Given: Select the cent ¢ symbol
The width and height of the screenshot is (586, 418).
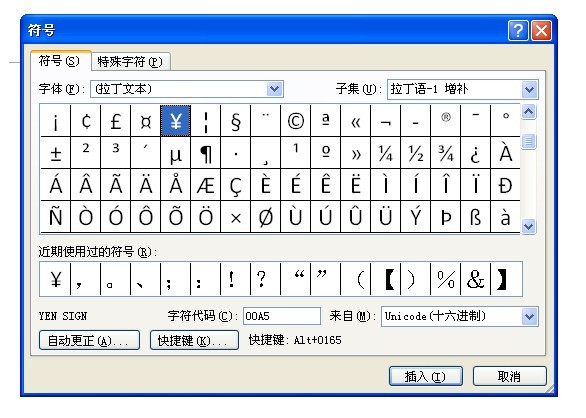Looking at the screenshot, I should pos(86,120).
